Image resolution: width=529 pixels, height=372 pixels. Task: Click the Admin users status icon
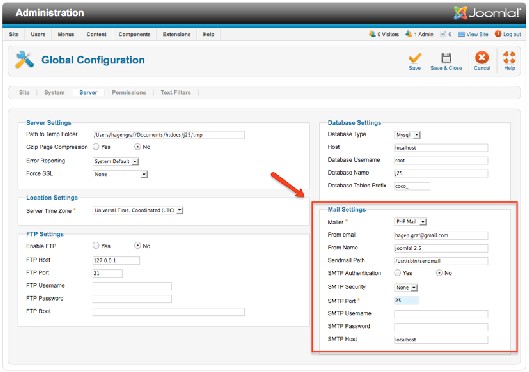point(408,34)
